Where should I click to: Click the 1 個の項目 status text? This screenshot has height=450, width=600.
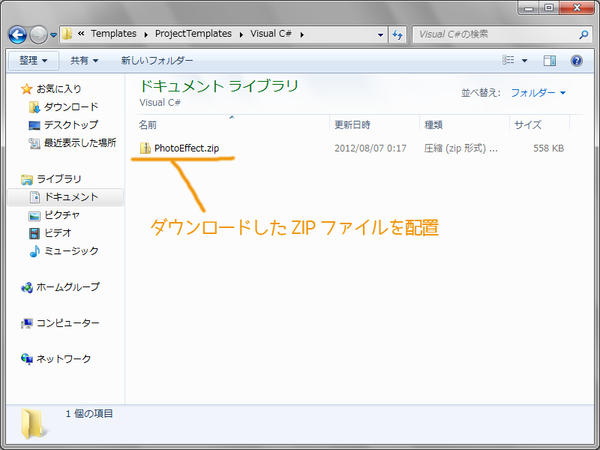coord(89,414)
